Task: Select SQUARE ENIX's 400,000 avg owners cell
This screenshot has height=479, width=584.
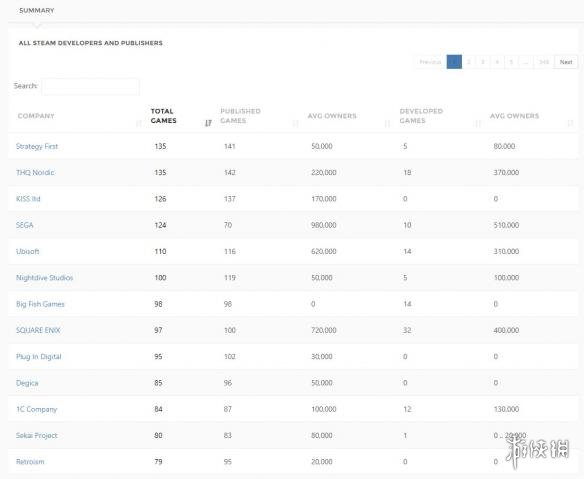Action: pos(506,330)
